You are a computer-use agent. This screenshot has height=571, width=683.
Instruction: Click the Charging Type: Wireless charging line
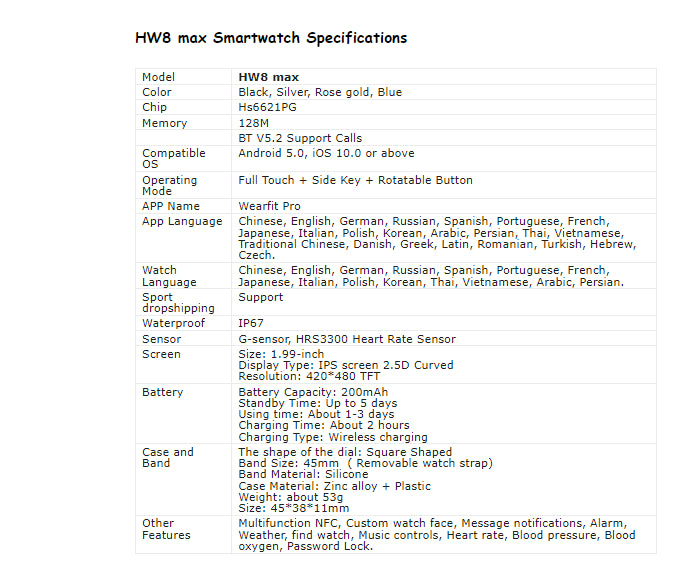click(332, 437)
